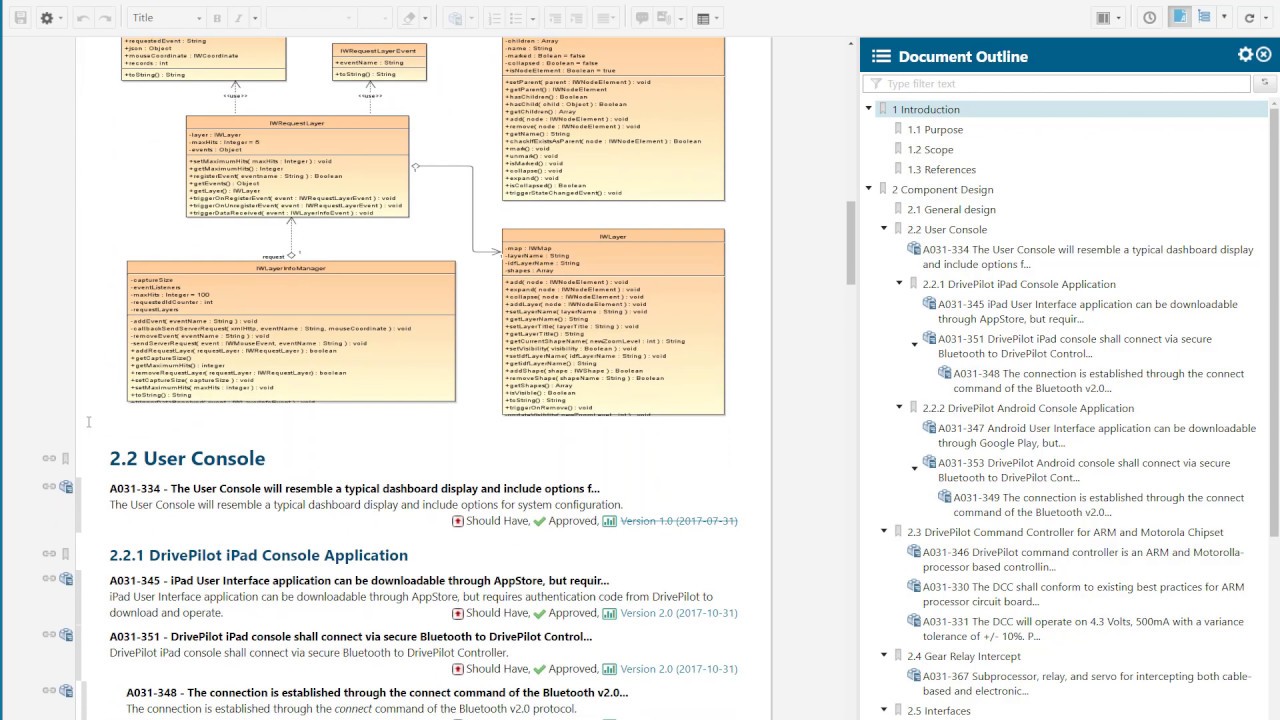
Task: Toggle the document view mode button
Action: 1179,18
